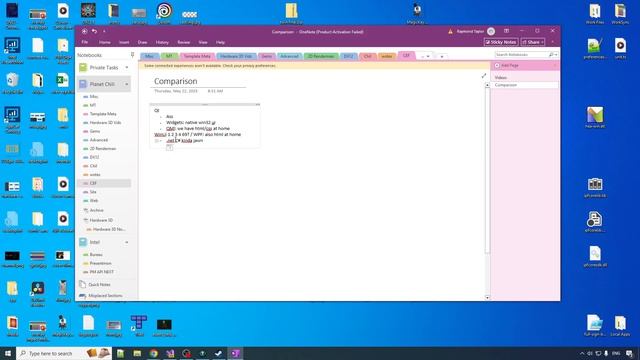Click the page scrollbar down arrow
Image resolution: width=640 pixels, height=360 pixels.
click(x=487, y=298)
